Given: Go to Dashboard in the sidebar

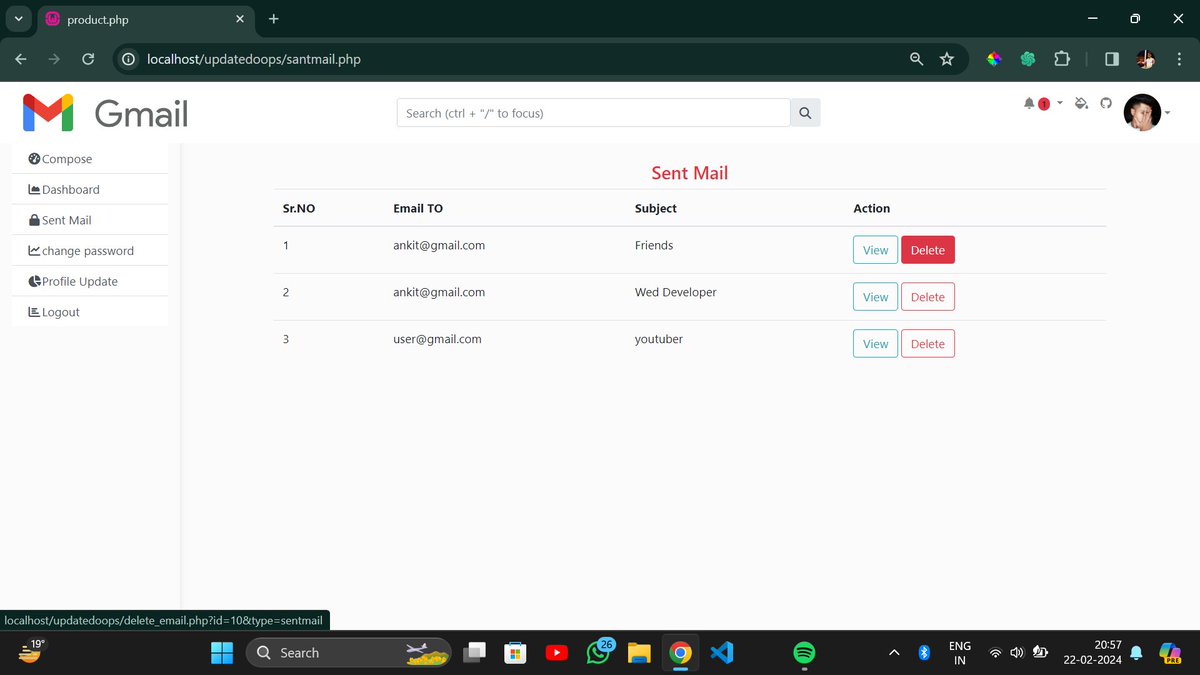Looking at the screenshot, I should [x=90, y=189].
